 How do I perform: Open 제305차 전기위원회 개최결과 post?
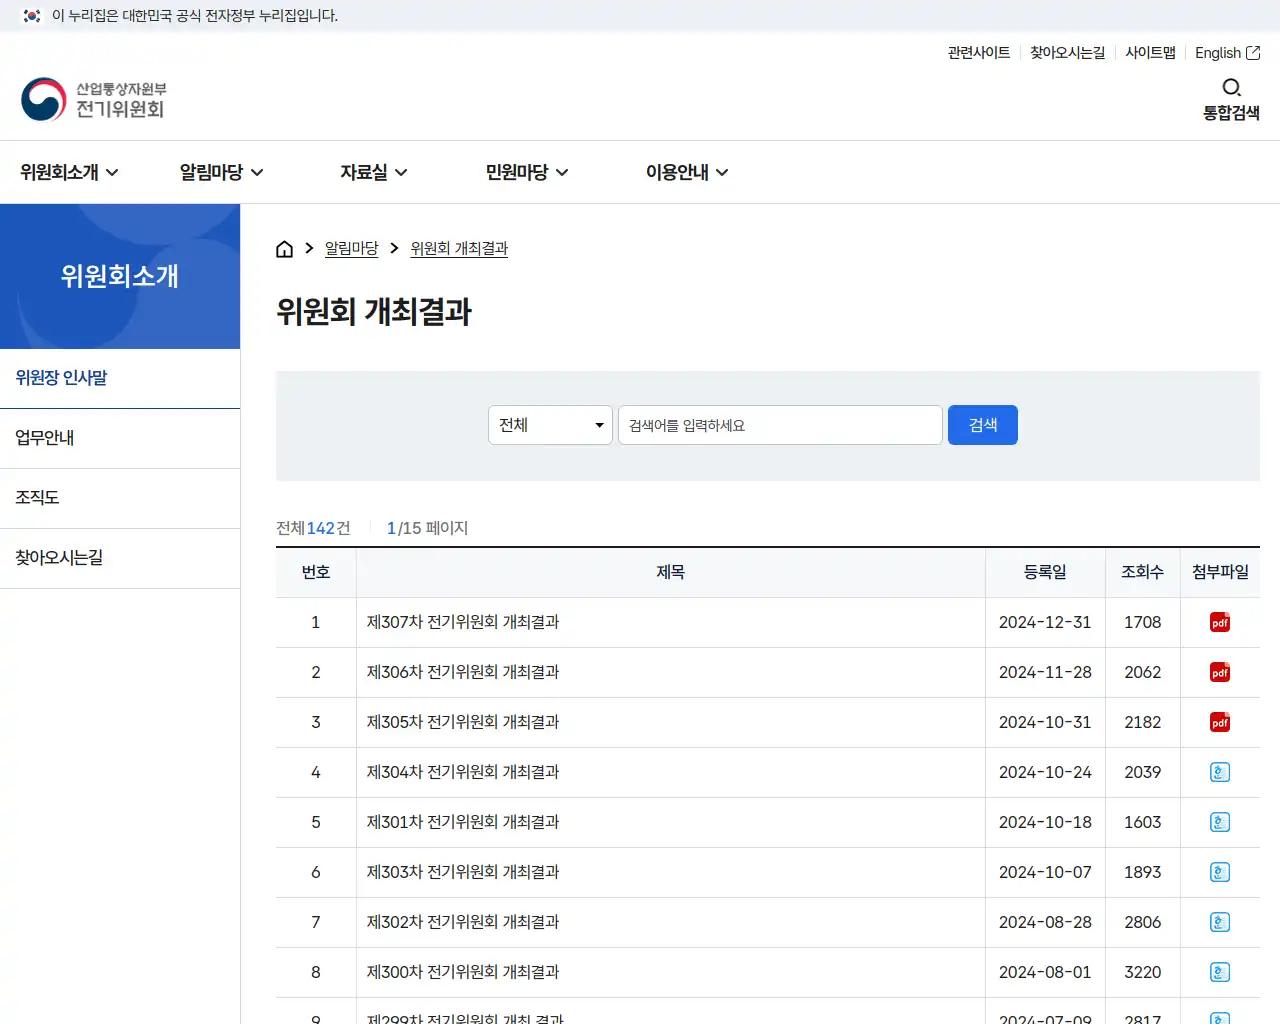(x=463, y=722)
